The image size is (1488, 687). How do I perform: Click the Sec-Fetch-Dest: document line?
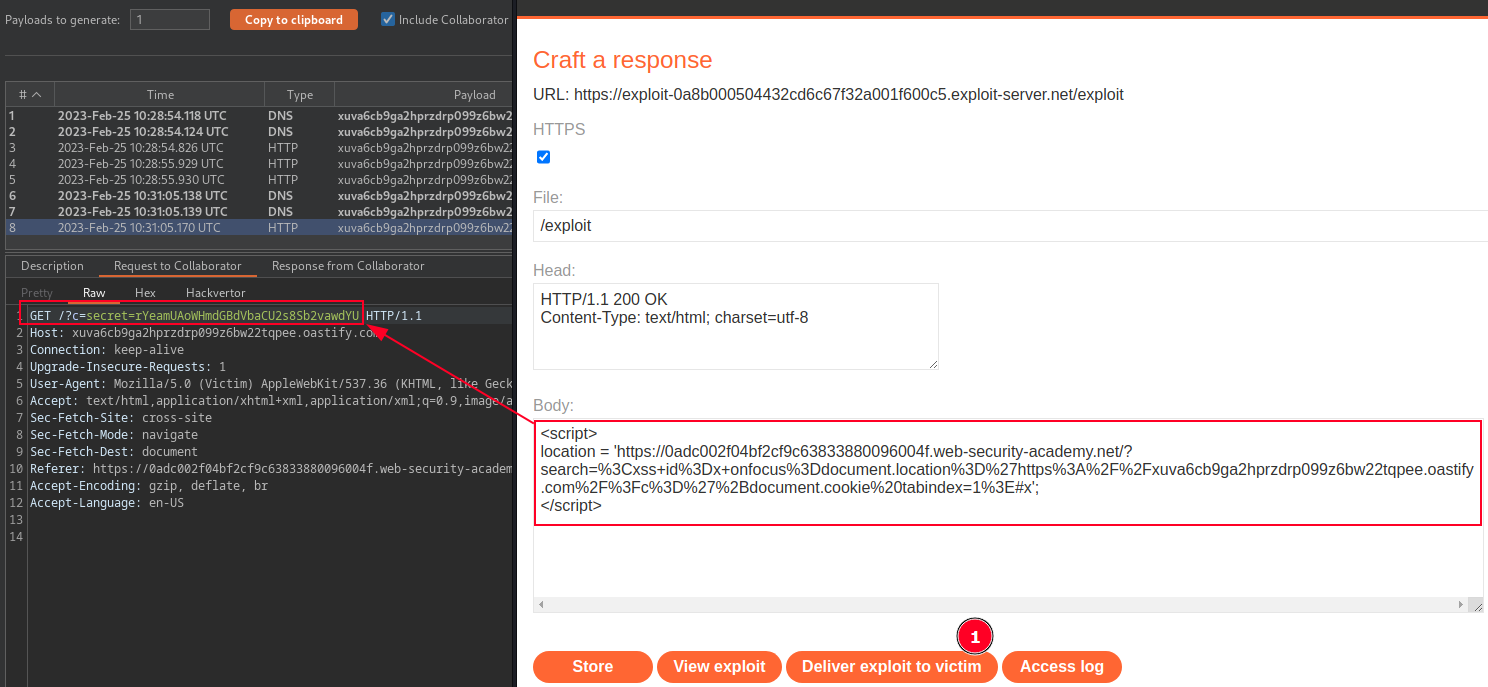(114, 452)
